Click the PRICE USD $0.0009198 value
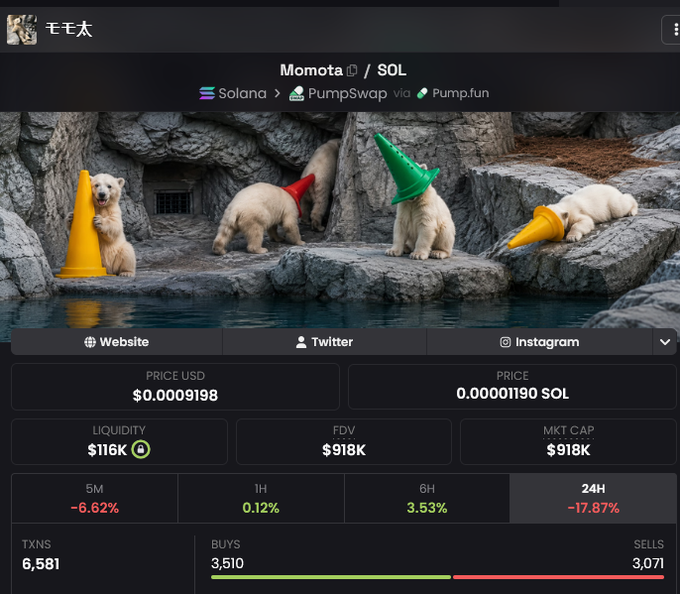 coord(175,395)
